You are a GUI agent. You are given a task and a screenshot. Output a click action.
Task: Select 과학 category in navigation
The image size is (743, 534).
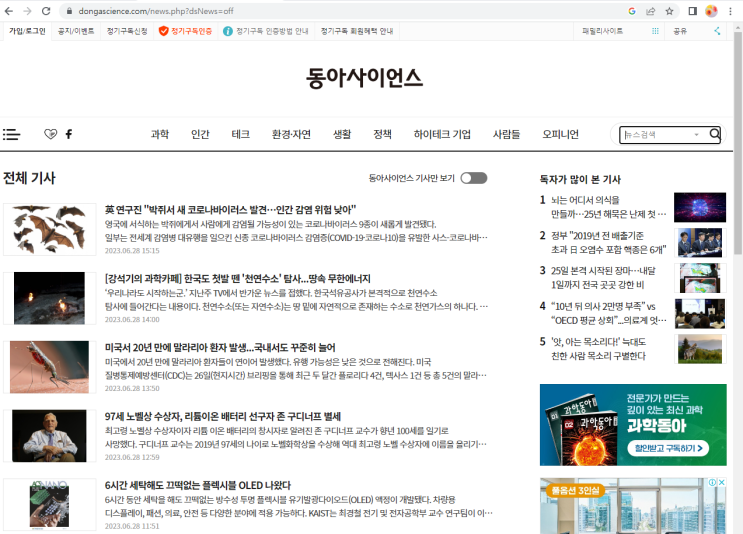coord(160,134)
